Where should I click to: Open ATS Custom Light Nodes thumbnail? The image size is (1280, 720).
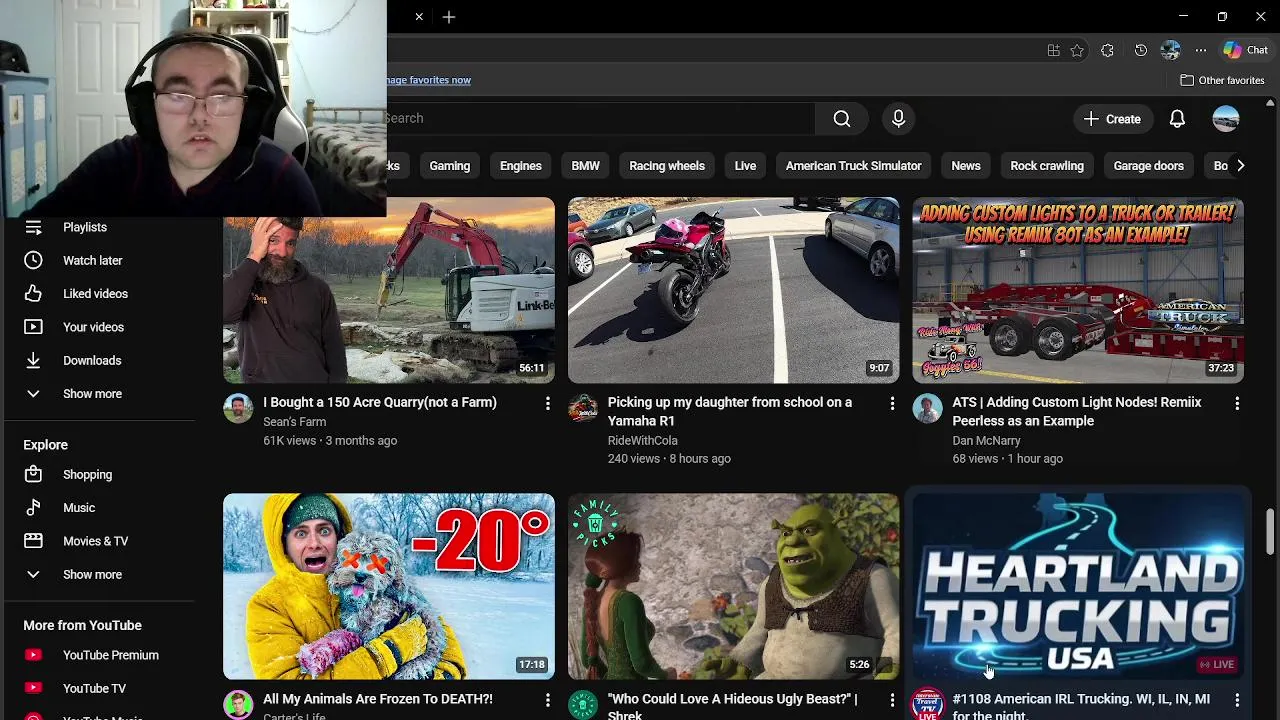pos(1078,290)
